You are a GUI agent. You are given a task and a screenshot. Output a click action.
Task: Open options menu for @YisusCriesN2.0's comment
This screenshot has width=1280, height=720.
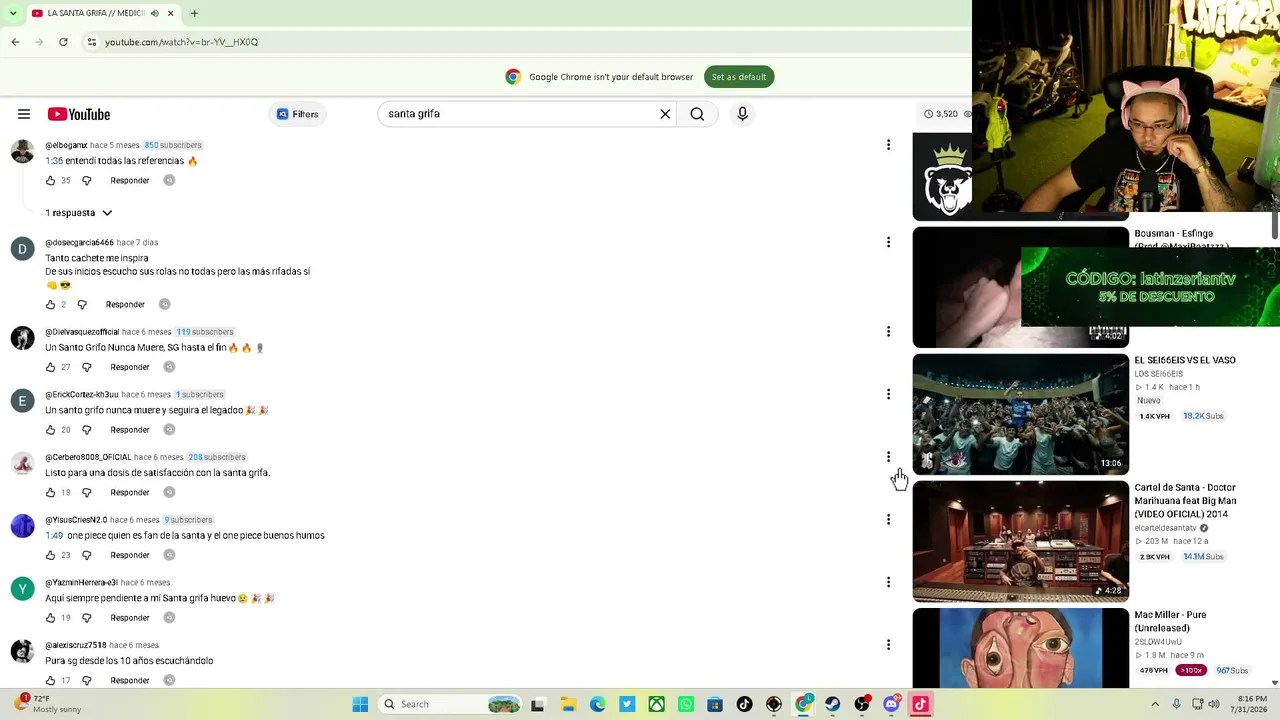coord(888,520)
